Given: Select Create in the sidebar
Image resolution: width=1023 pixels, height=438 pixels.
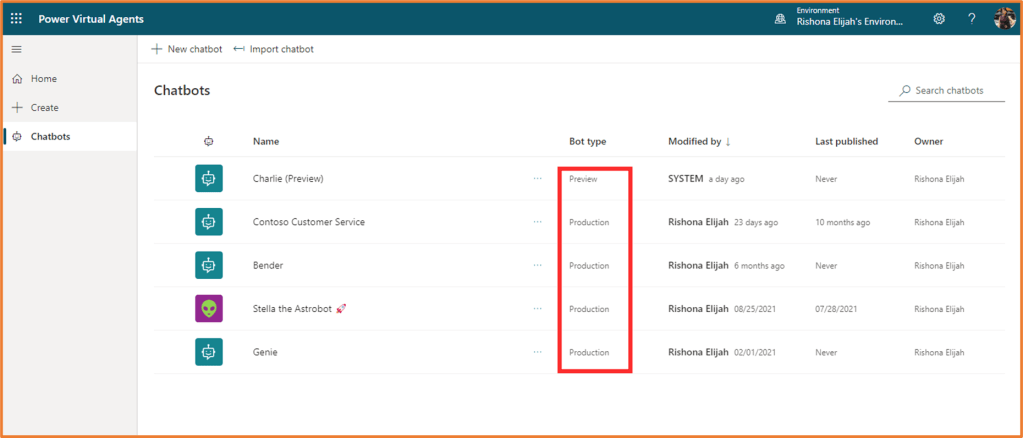Looking at the screenshot, I should (44, 107).
